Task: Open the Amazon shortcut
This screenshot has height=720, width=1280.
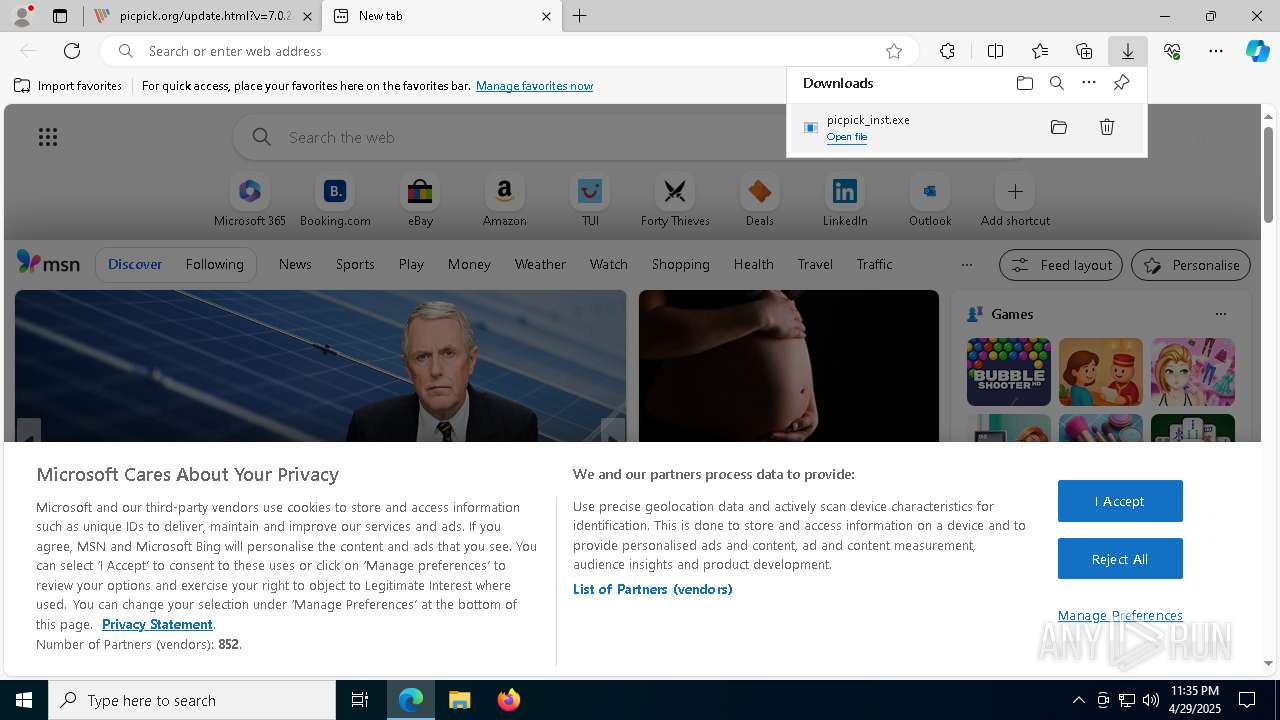Action: [505, 200]
